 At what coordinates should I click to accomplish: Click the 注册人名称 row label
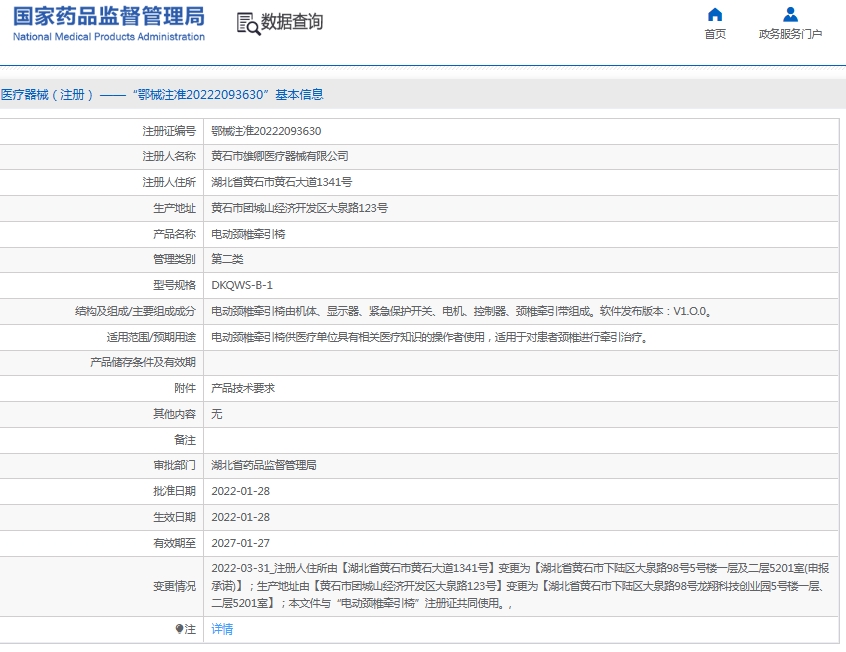coord(169,157)
